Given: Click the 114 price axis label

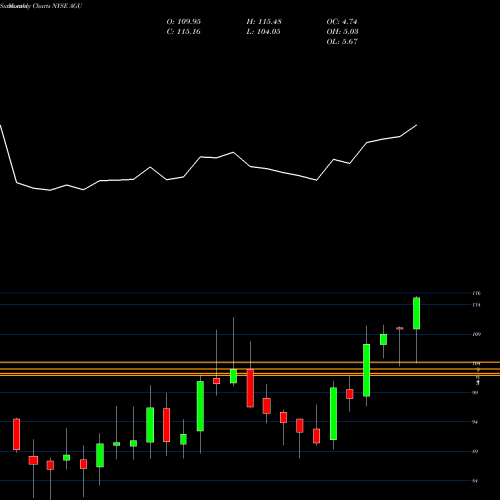Looking at the screenshot, I should [476, 305].
